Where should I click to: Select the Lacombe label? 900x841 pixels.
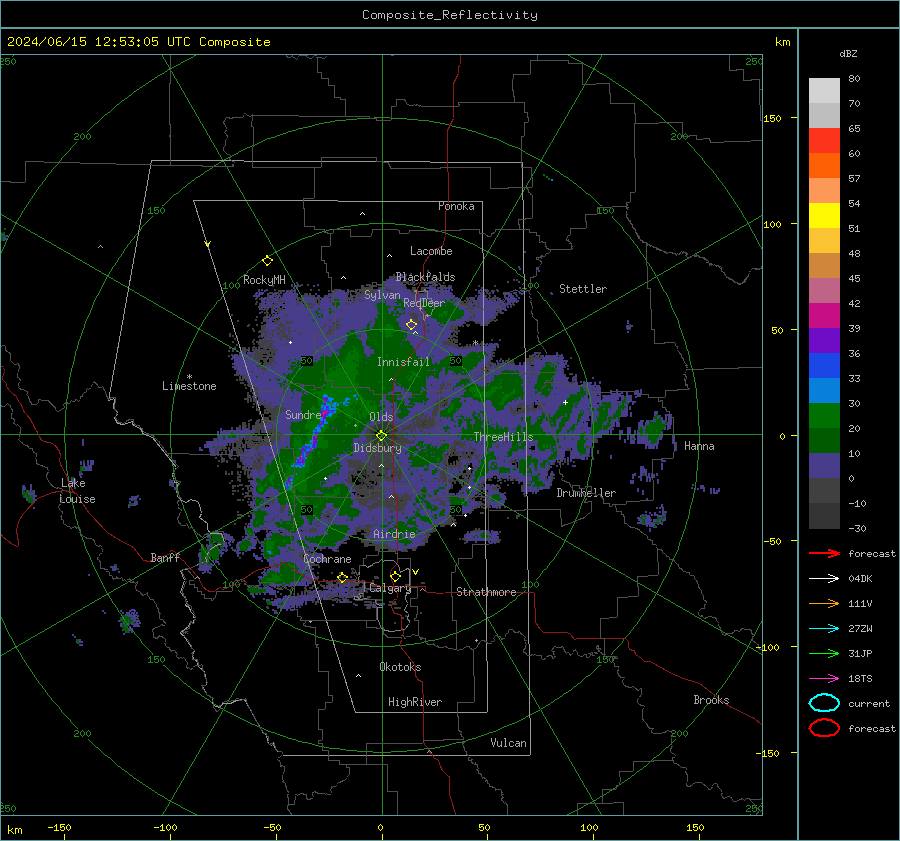[431, 251]
